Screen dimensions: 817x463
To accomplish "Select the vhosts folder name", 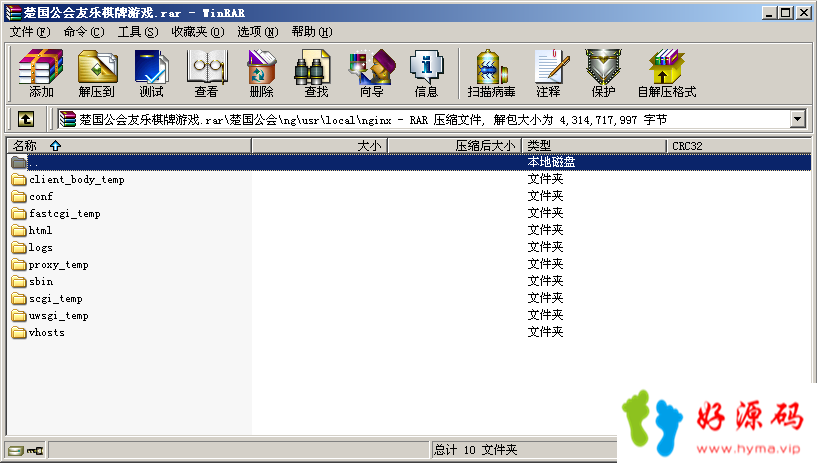I will (46, 333).
